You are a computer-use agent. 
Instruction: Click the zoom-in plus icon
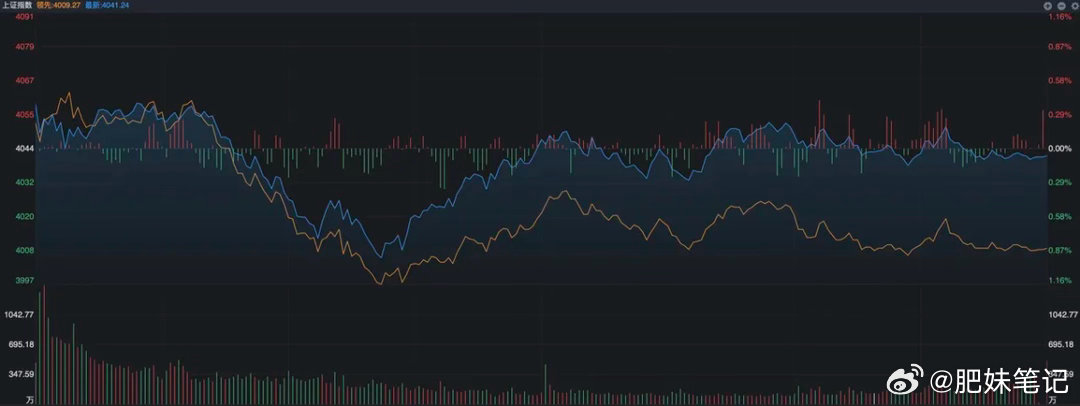pos(1048,6)
